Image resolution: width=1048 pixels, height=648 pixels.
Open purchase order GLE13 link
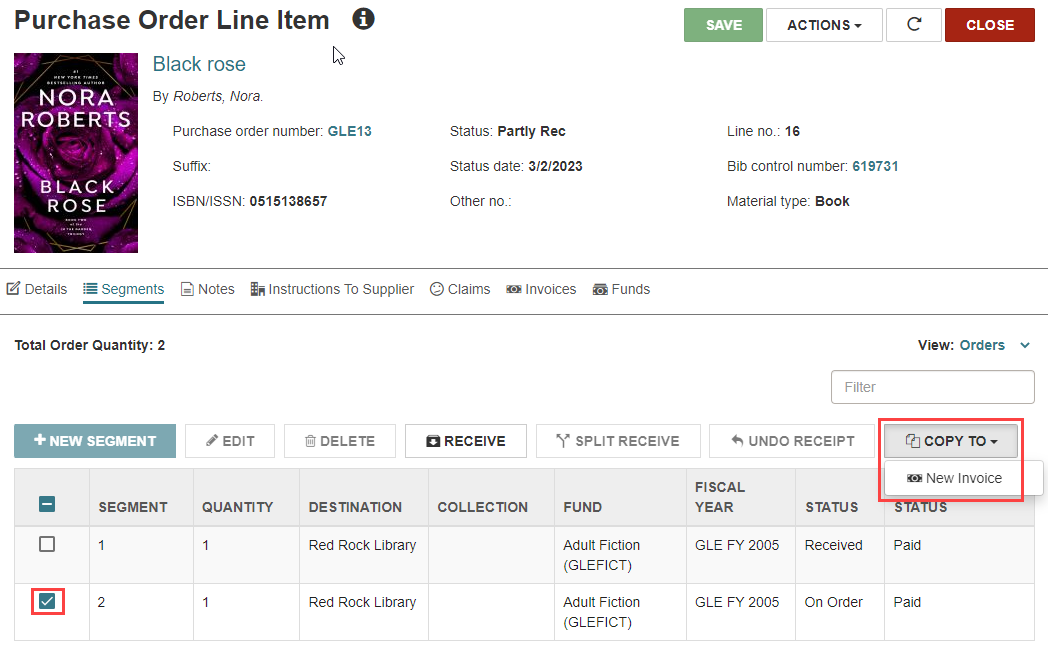[x=350, y=131]
